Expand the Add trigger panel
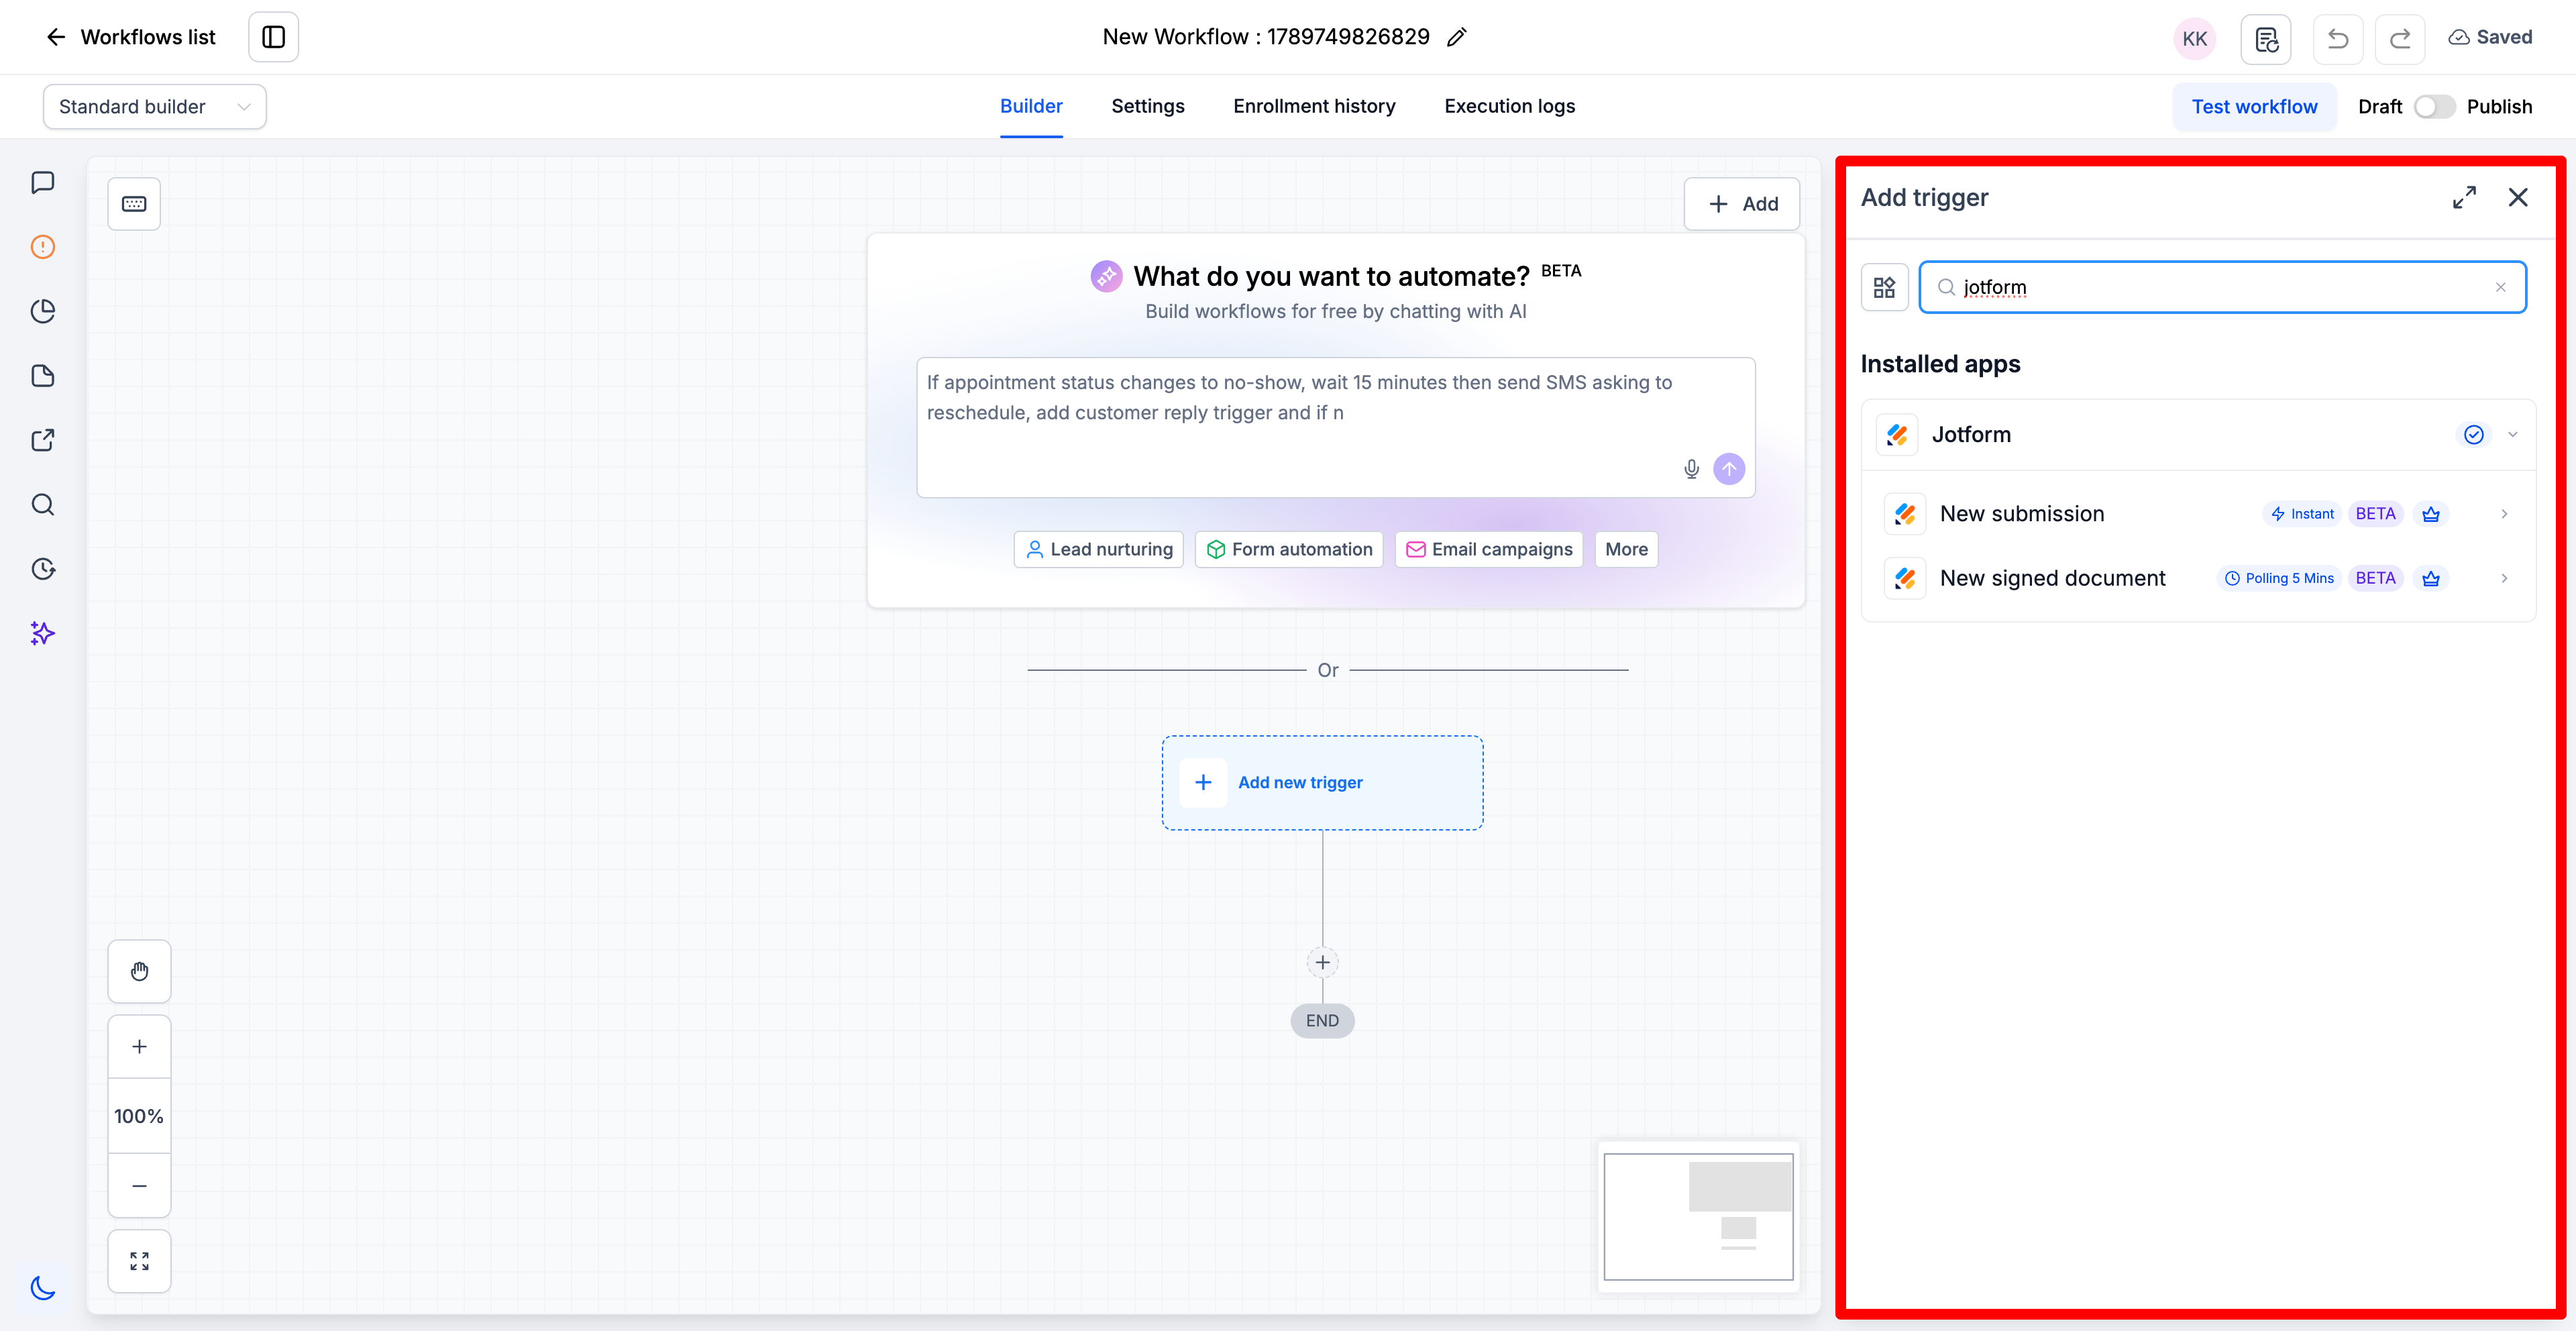 2464,198
